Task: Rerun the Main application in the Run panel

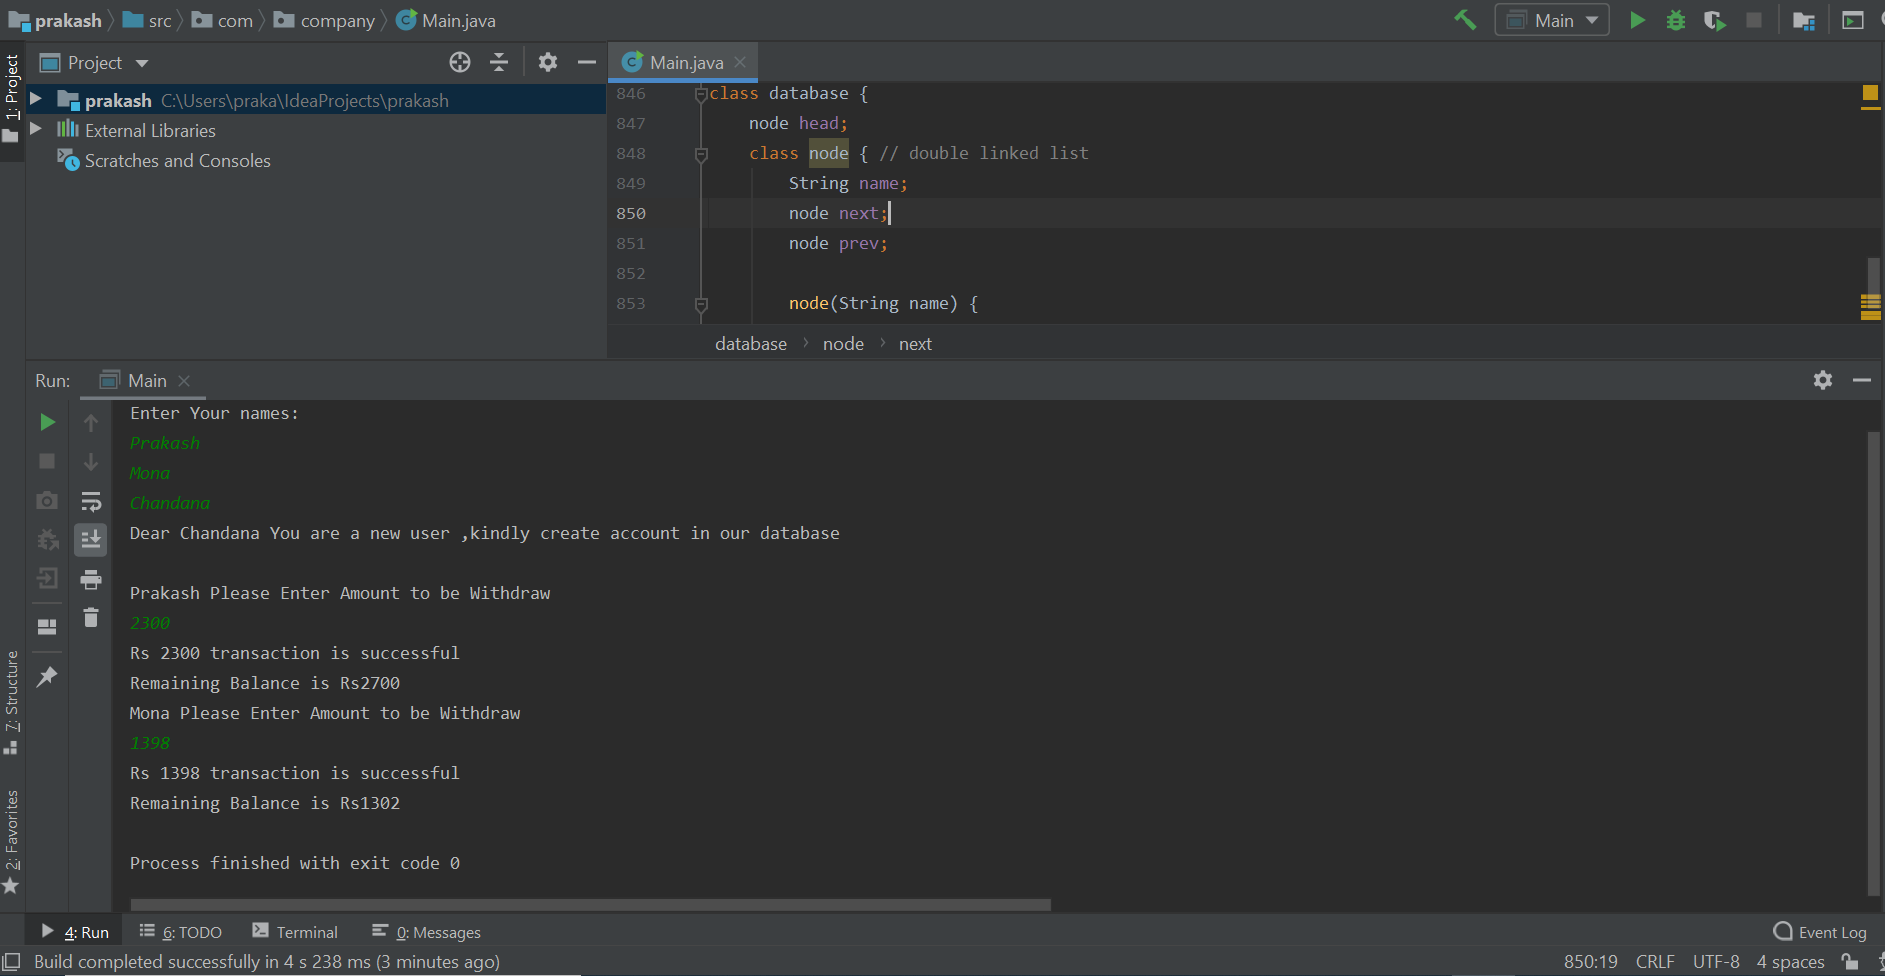Action: click(x=47, y=421)
